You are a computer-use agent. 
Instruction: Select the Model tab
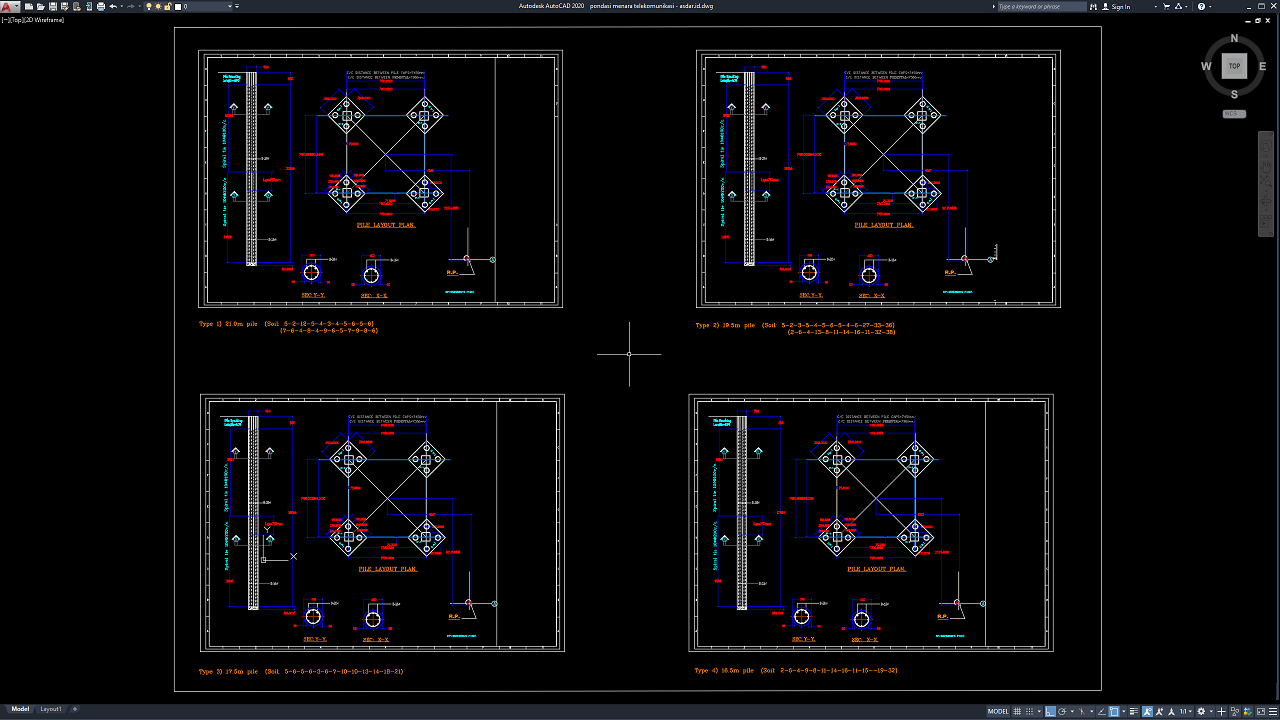point(20,709)
